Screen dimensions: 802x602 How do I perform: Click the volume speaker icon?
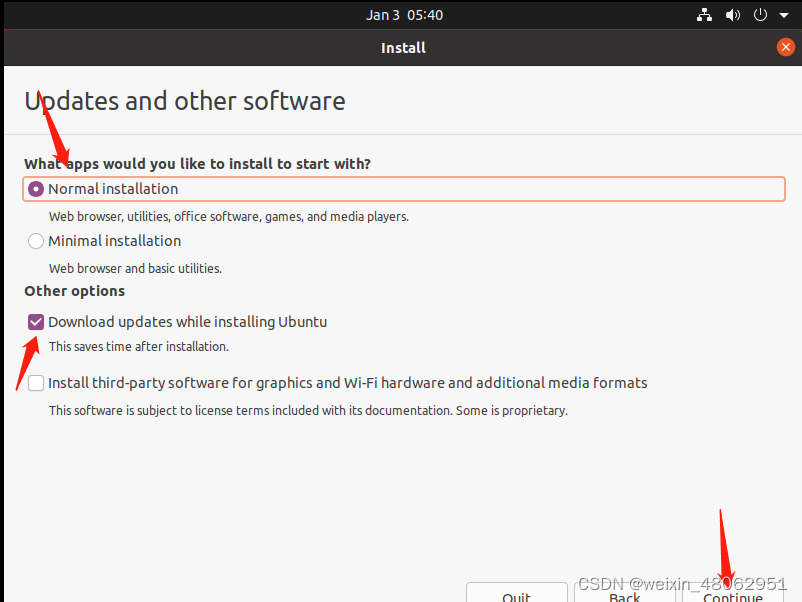tap(733, 15)
